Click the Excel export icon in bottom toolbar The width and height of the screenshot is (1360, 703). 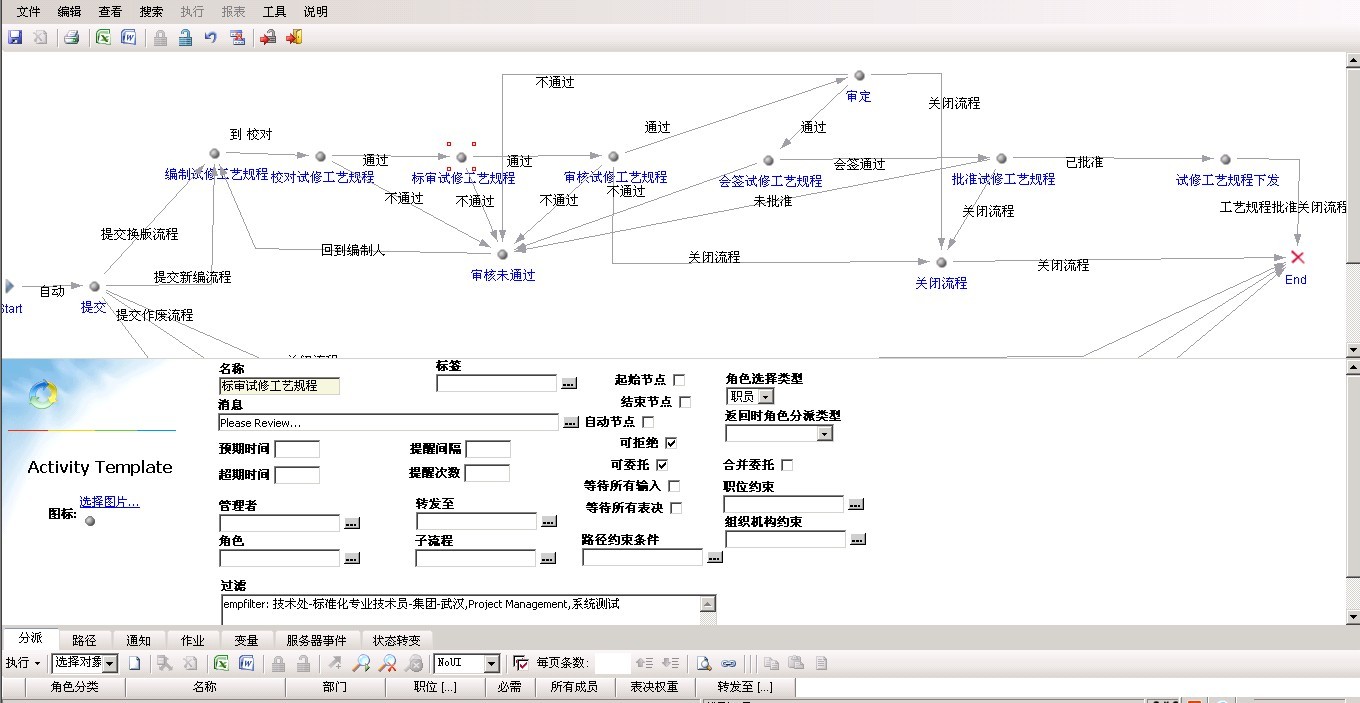tap(222, 663)
